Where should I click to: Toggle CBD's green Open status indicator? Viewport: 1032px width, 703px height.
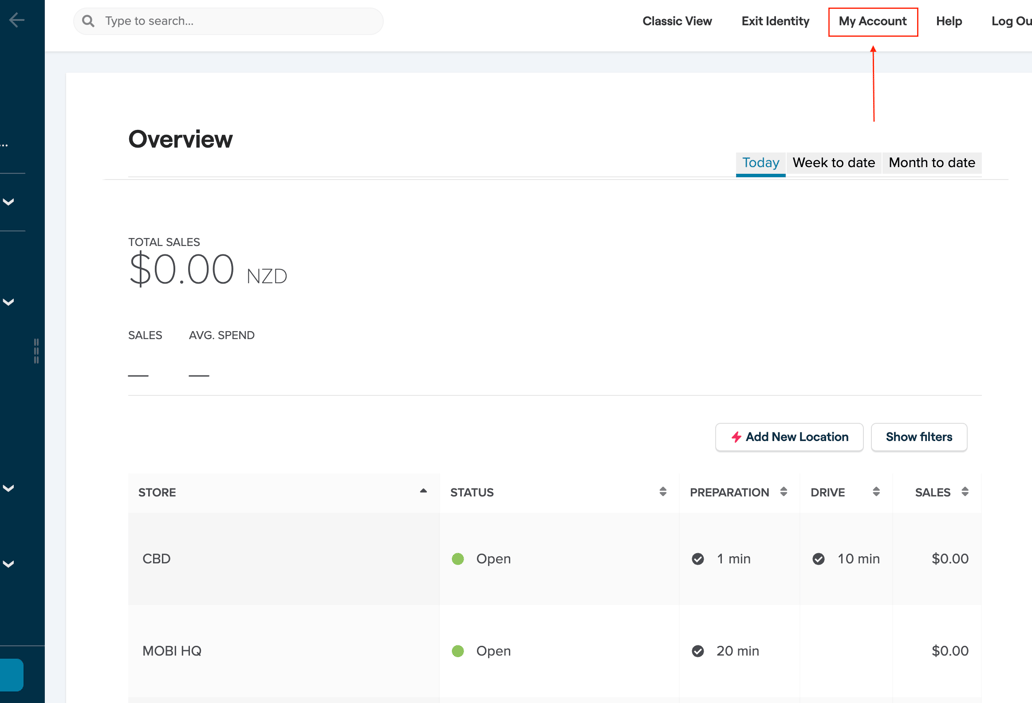457,559
